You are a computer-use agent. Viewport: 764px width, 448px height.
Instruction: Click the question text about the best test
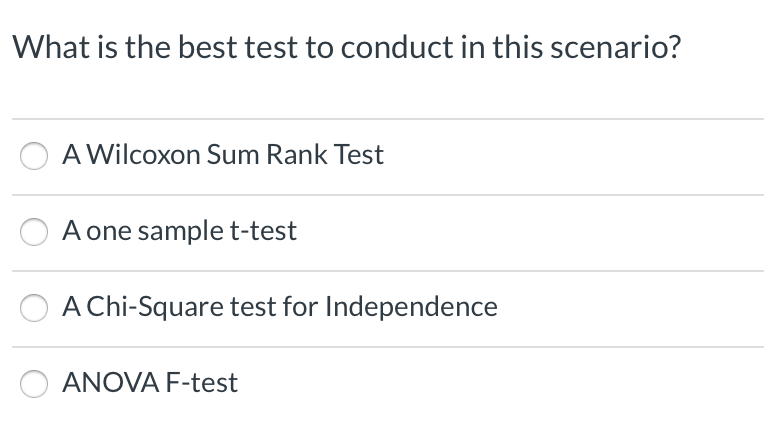347,47
